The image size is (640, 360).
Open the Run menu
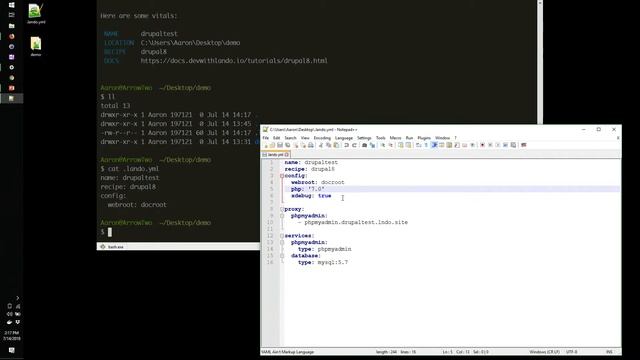[409, 138]
